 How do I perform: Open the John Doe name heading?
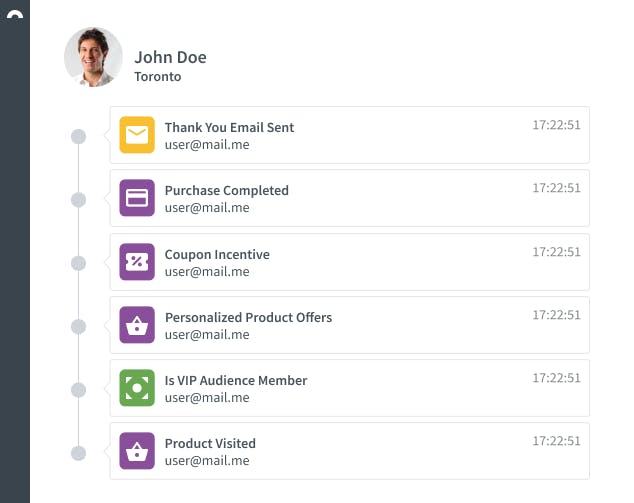tap(170, 57)
